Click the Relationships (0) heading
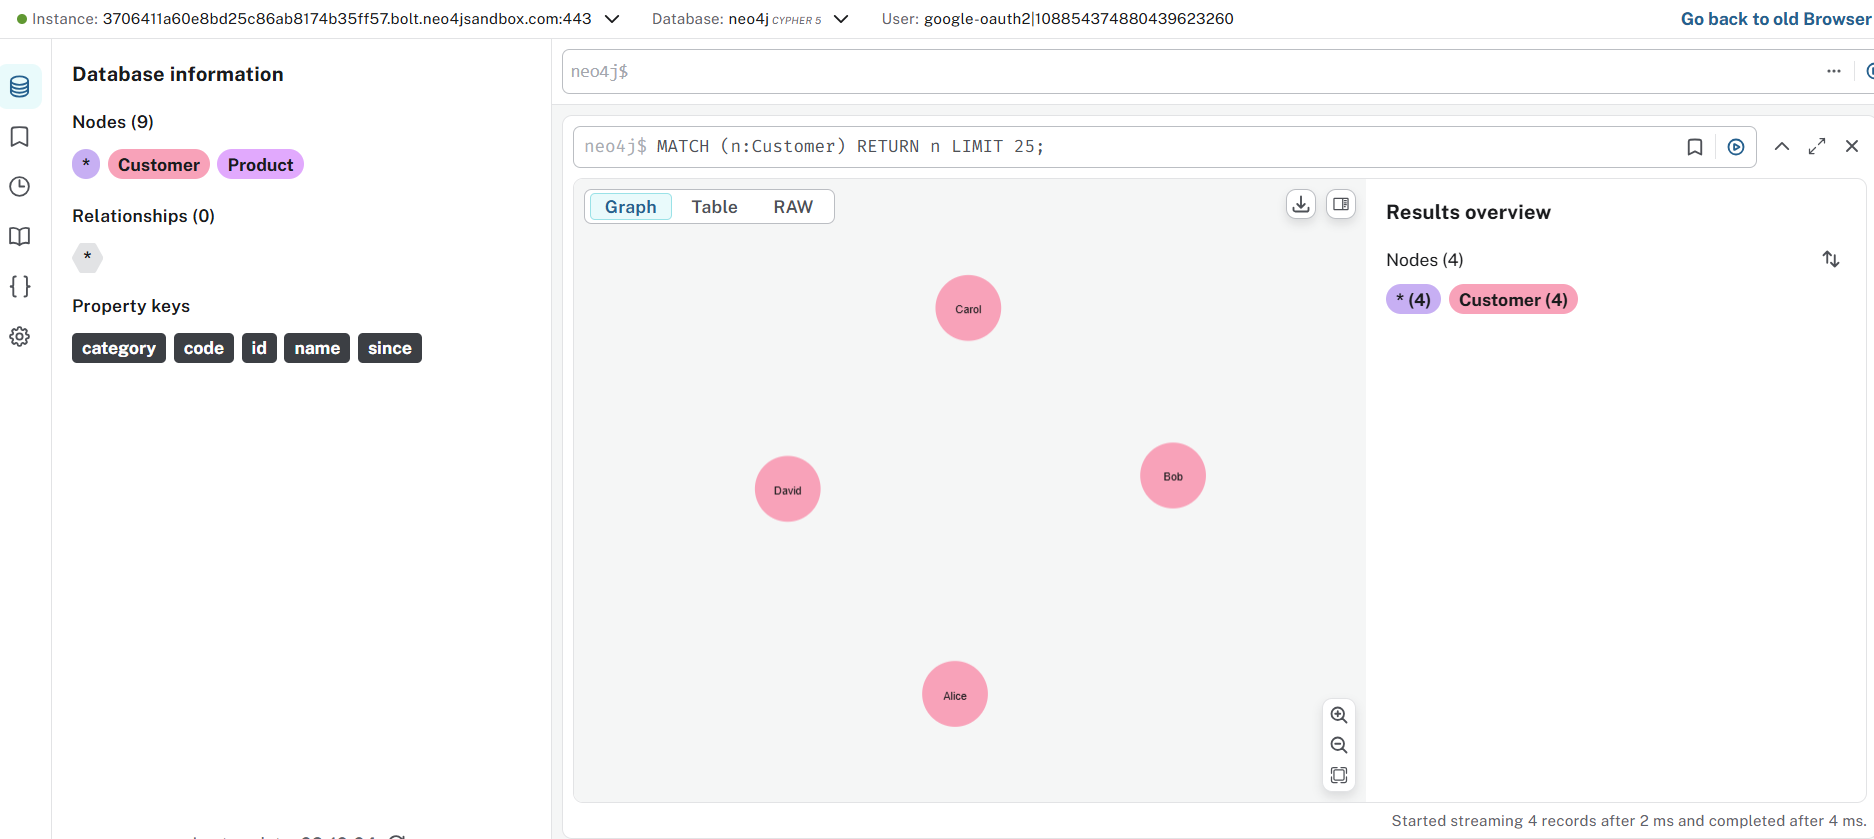The width and height of the screenshot is (1874, 839). click(143, 216)
